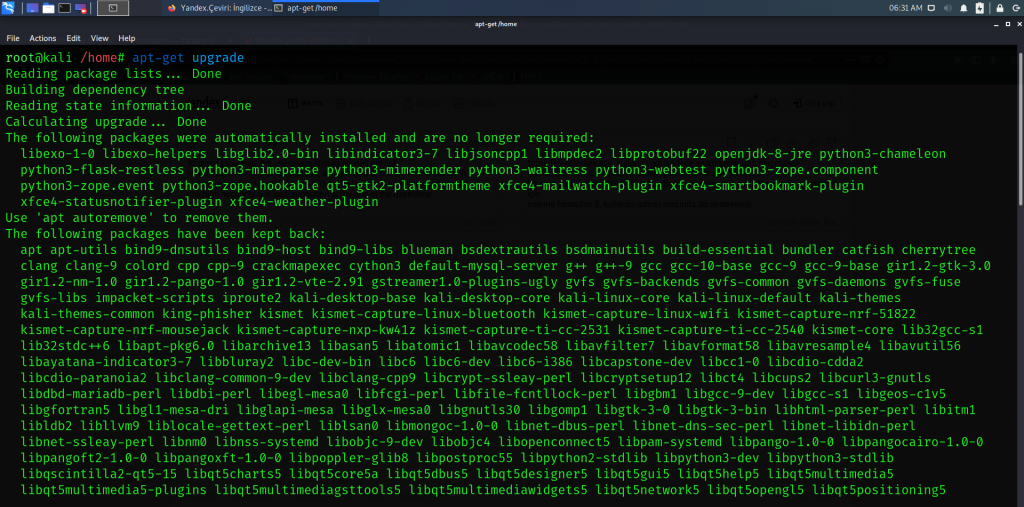The height and width of the screenshot is (507, 1024).
Task: Click the show desktop panel icon
Action: coord(33,8)
